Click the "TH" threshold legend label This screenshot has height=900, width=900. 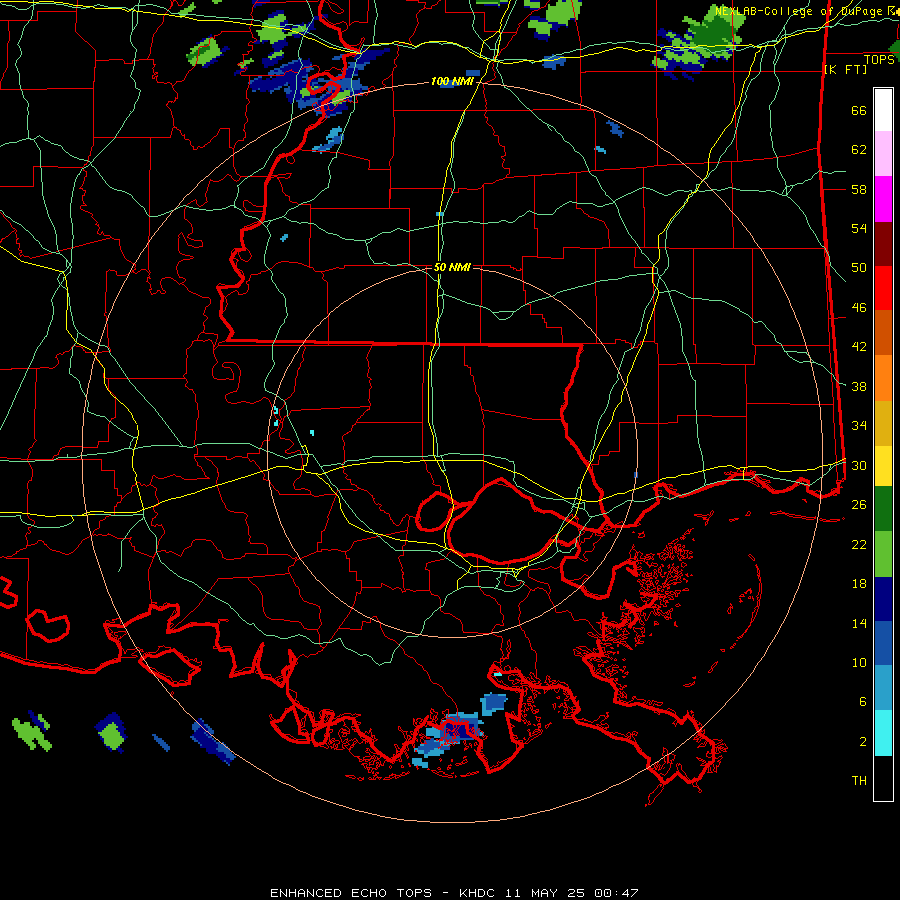pos(859,781)
